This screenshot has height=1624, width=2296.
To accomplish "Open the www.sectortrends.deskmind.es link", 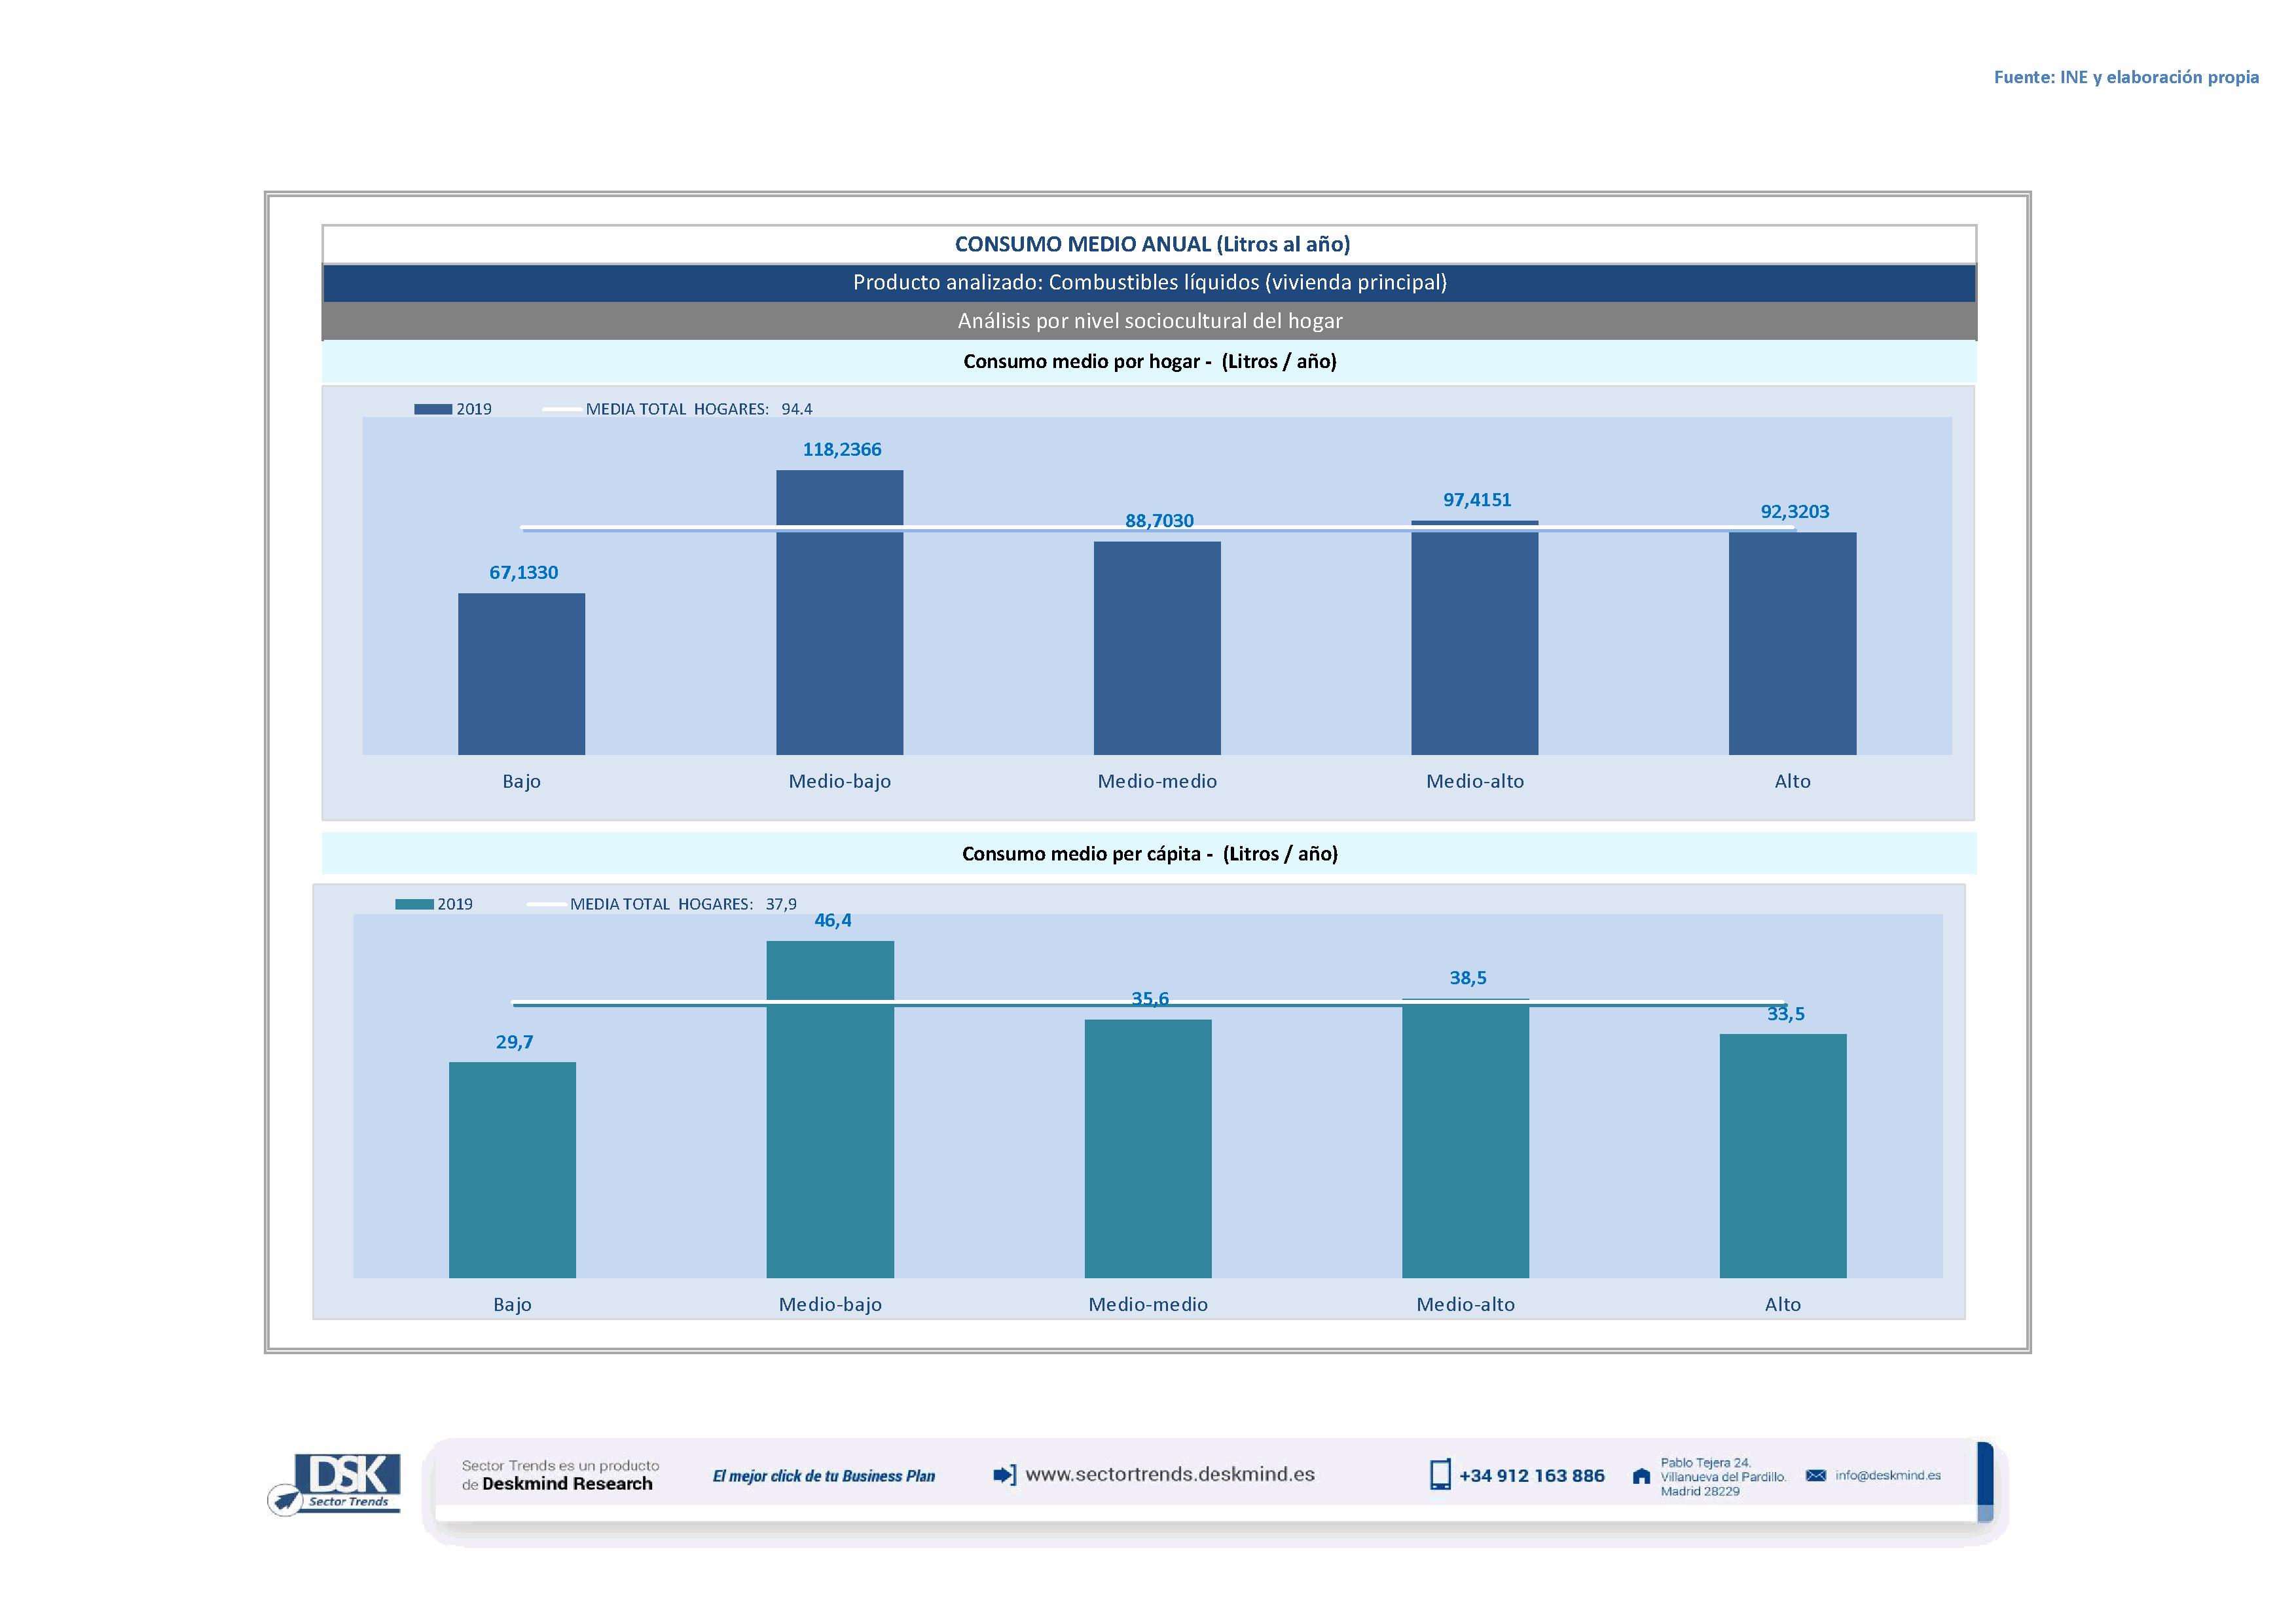I will [x=1170, y=1475].
